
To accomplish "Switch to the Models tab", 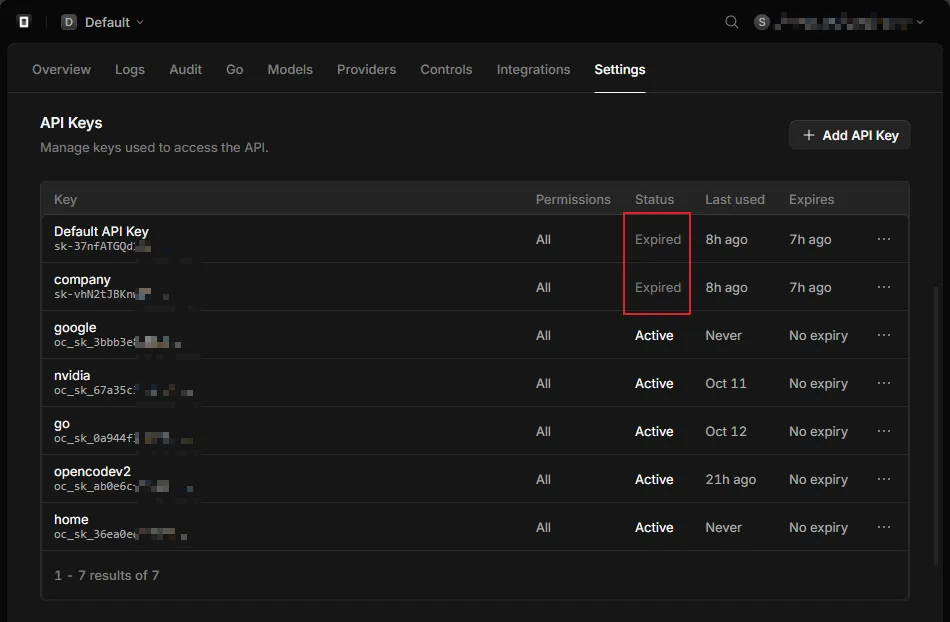I will [290, 70].
